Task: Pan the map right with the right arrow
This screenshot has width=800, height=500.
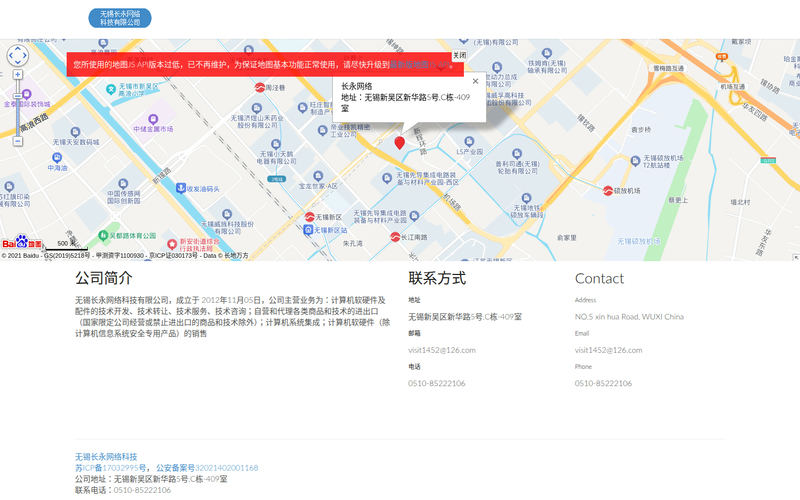Action: [x=25, y=56]
